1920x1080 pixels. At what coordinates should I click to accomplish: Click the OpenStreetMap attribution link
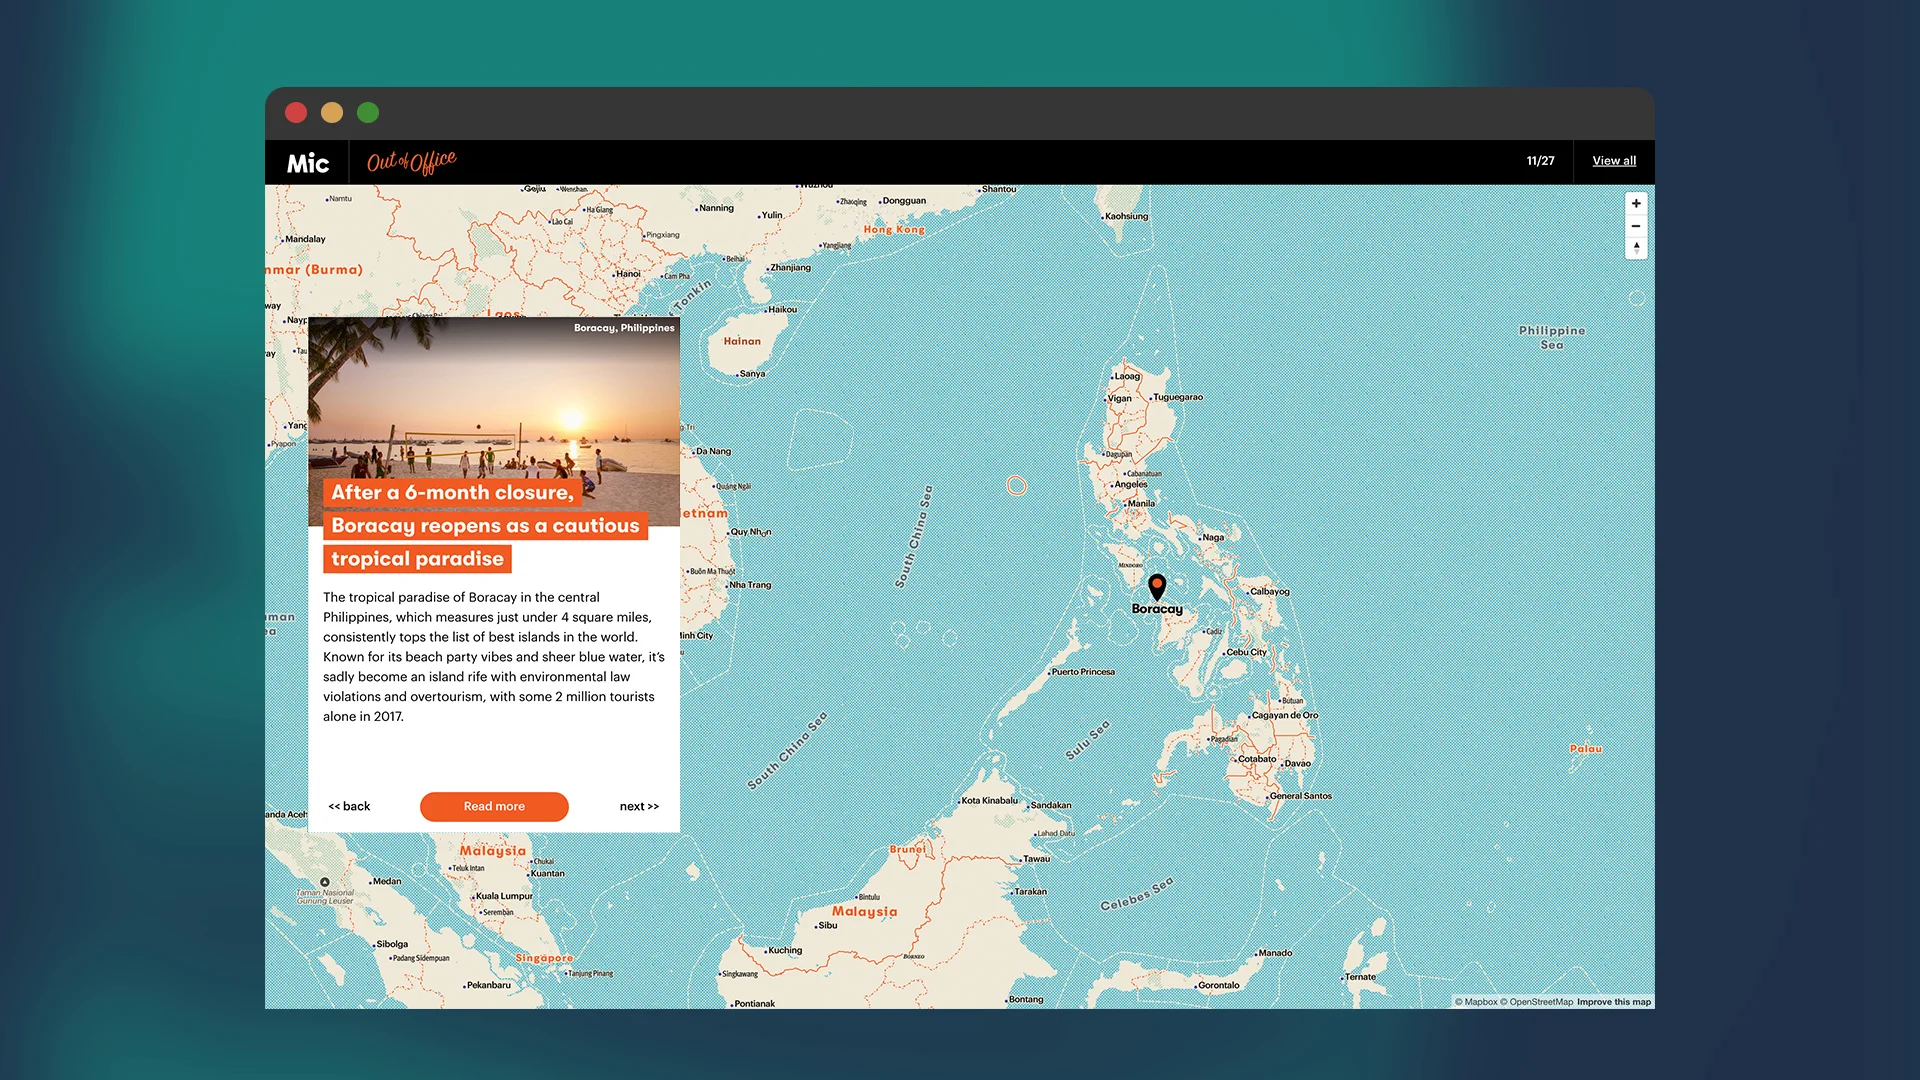[1536, 1002]
